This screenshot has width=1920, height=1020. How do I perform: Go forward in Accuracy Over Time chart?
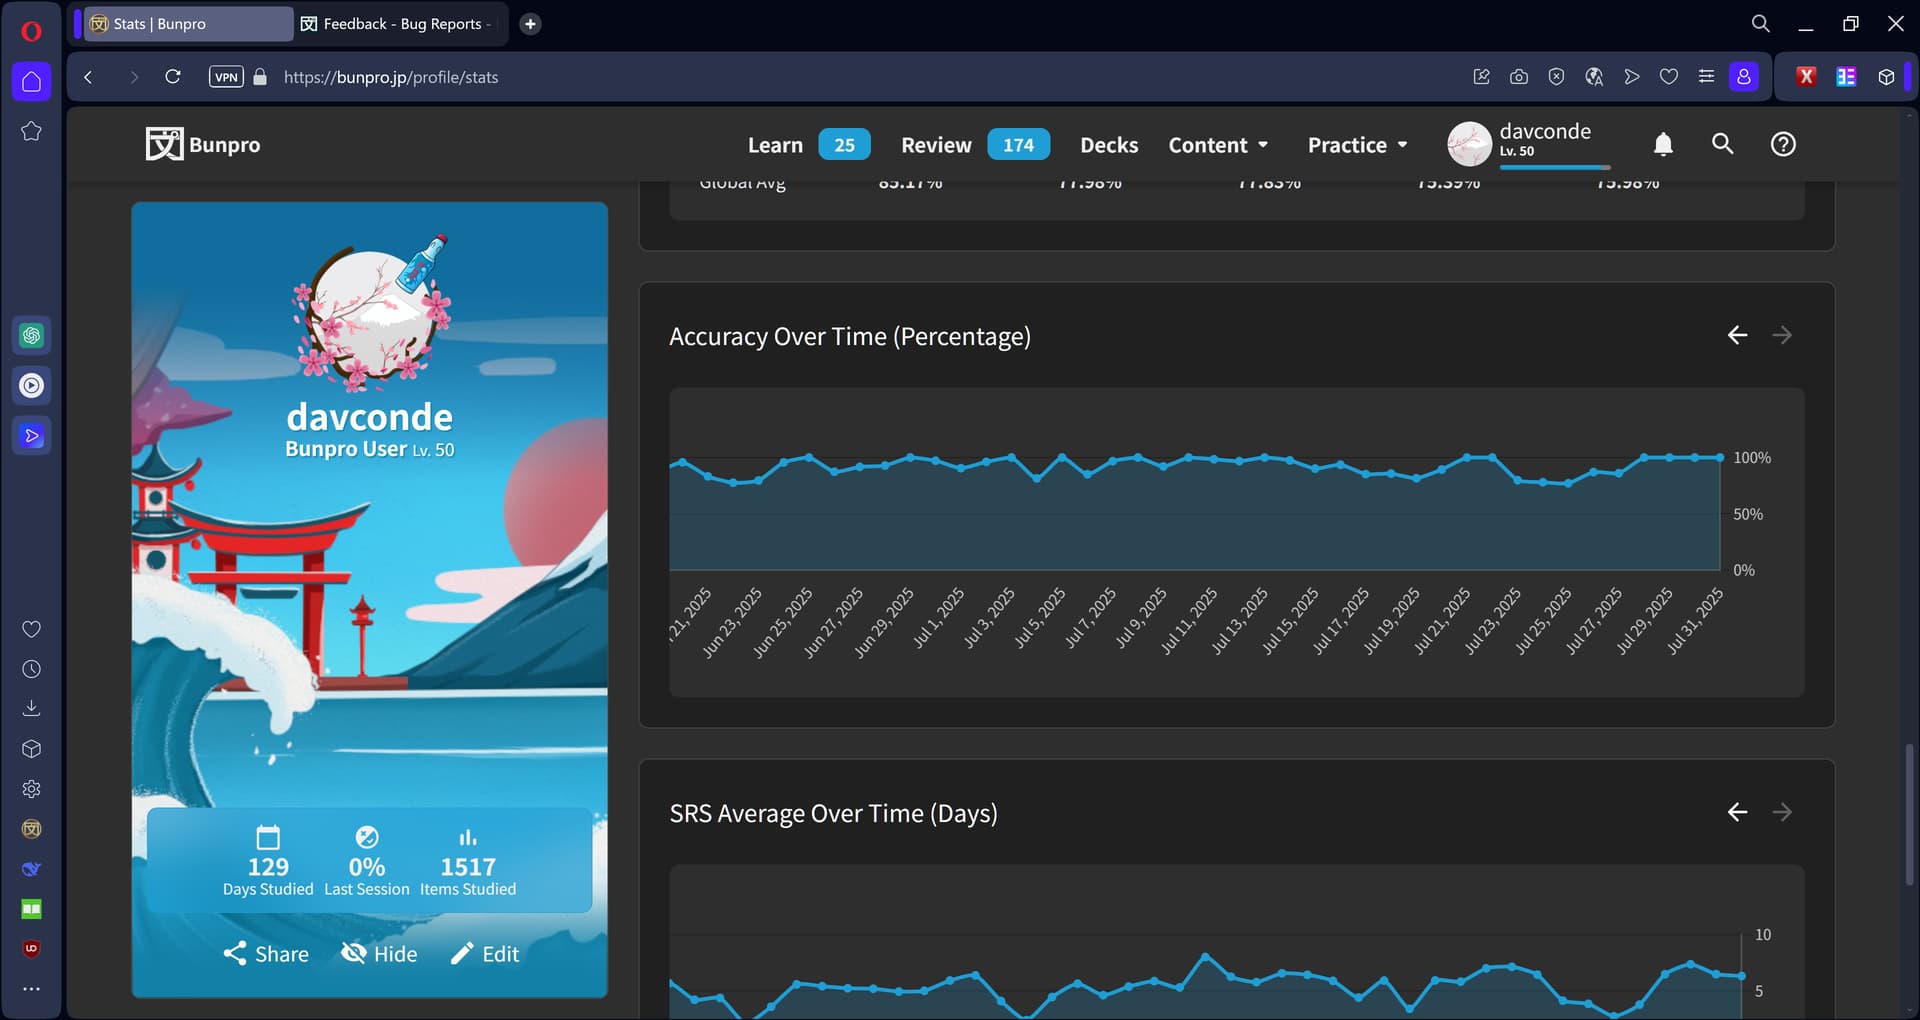(x=1782, y=335)
